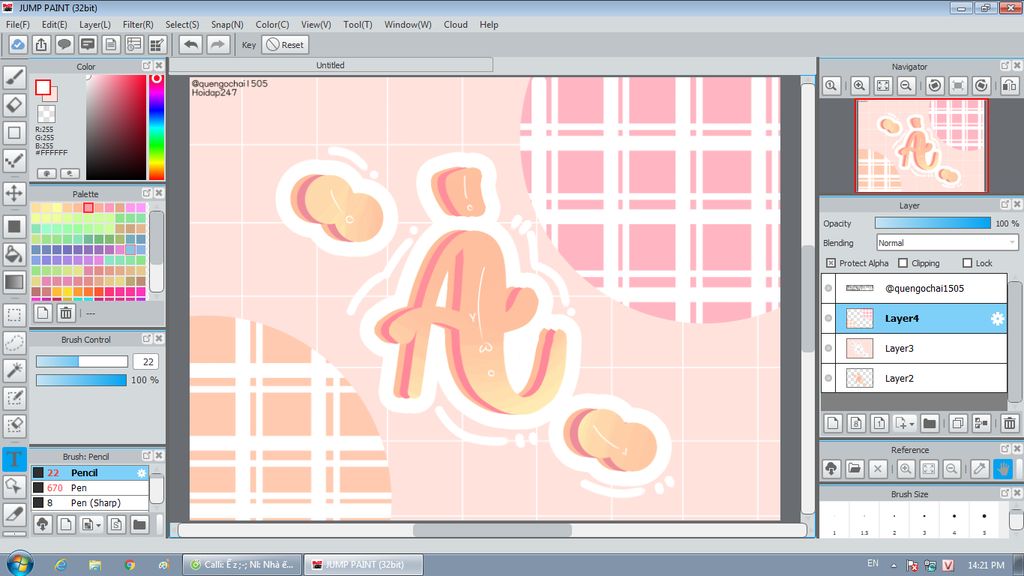This screenshot has width=1024, height=576.
Task: Open the Snap(N) menu
Action: (227, 24)
